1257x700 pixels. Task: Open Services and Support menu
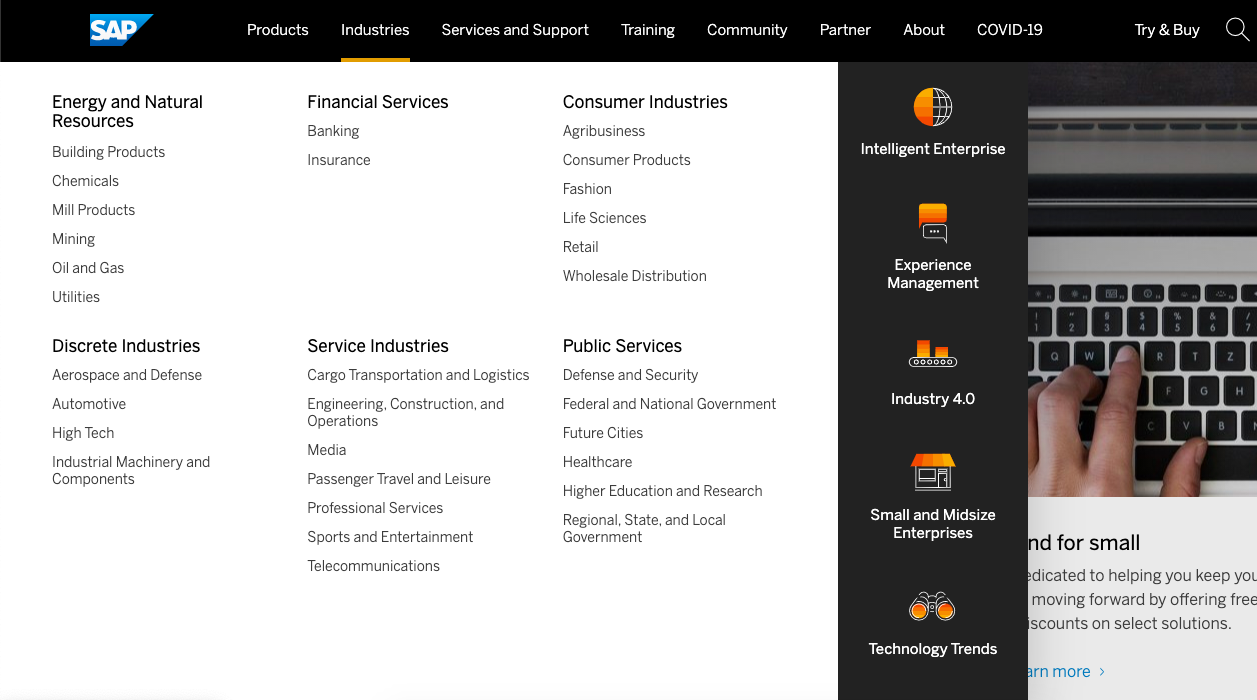(515, 30)
